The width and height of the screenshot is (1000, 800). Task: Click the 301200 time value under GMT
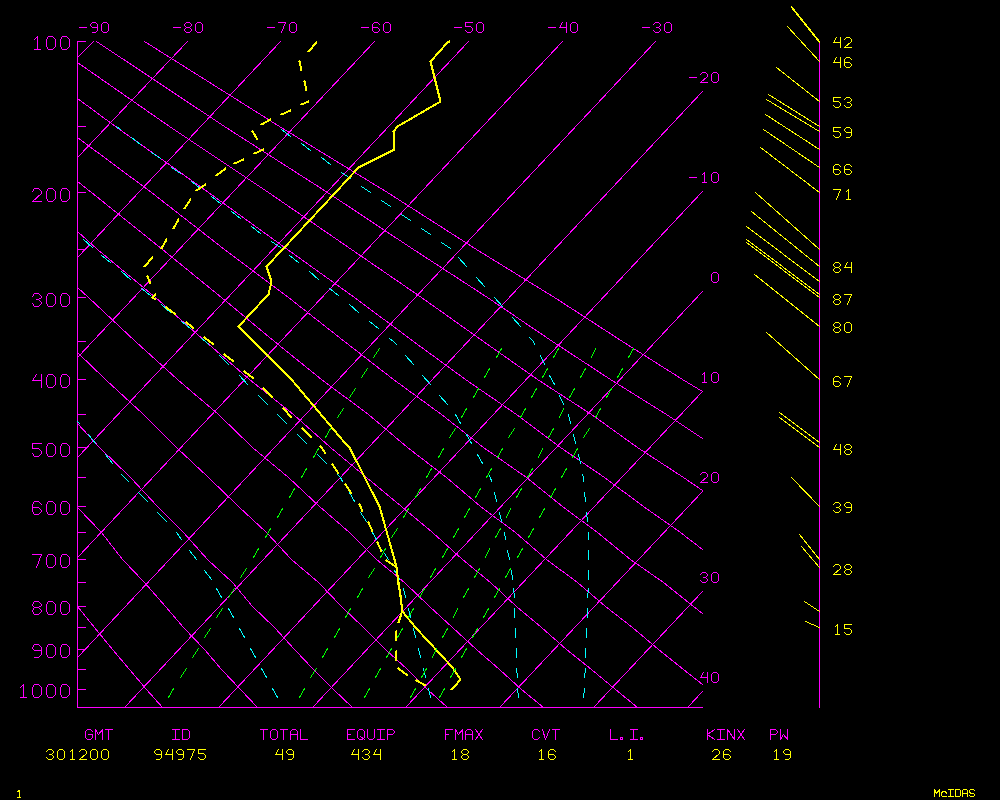tap(78, 755)
